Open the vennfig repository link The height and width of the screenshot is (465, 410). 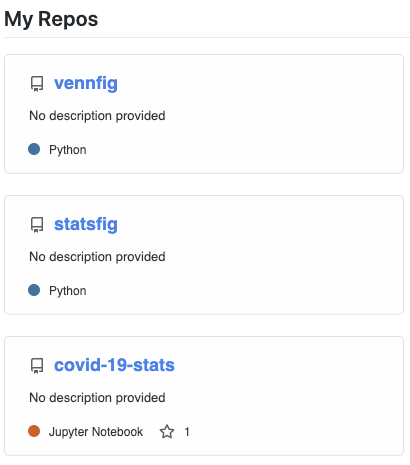tap(86, 83)
